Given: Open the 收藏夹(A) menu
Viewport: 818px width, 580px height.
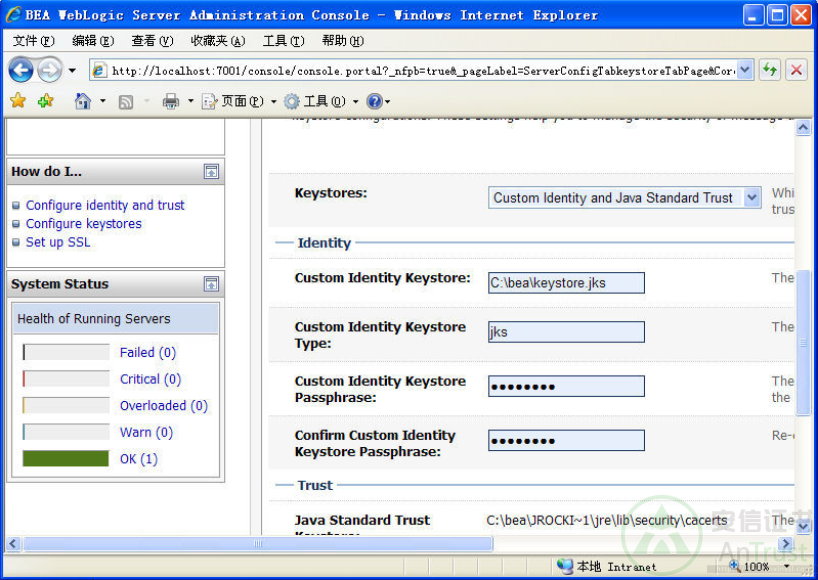Looking at the screenshot, I should 217,41.
